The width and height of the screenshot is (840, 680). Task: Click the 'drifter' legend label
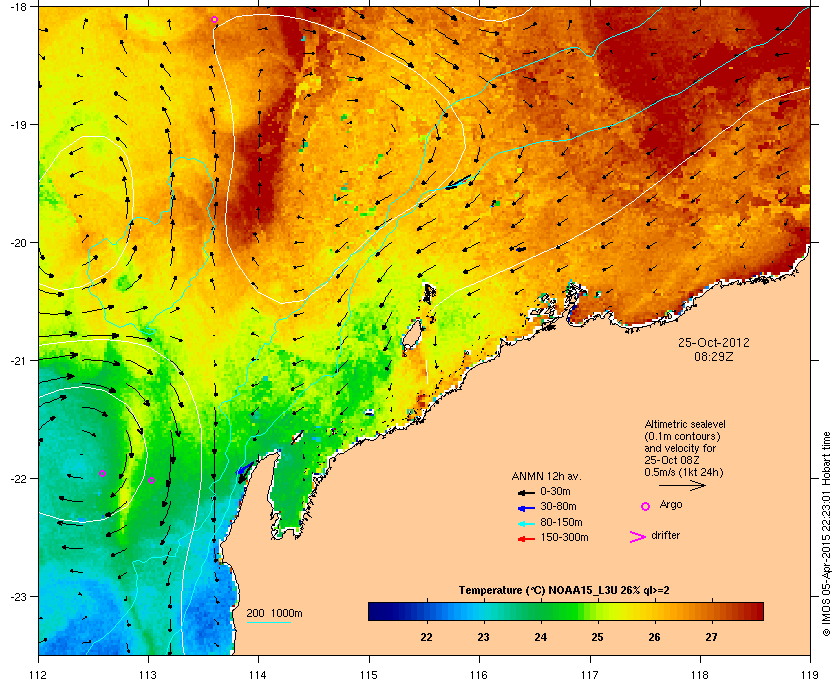pos(665,535)
